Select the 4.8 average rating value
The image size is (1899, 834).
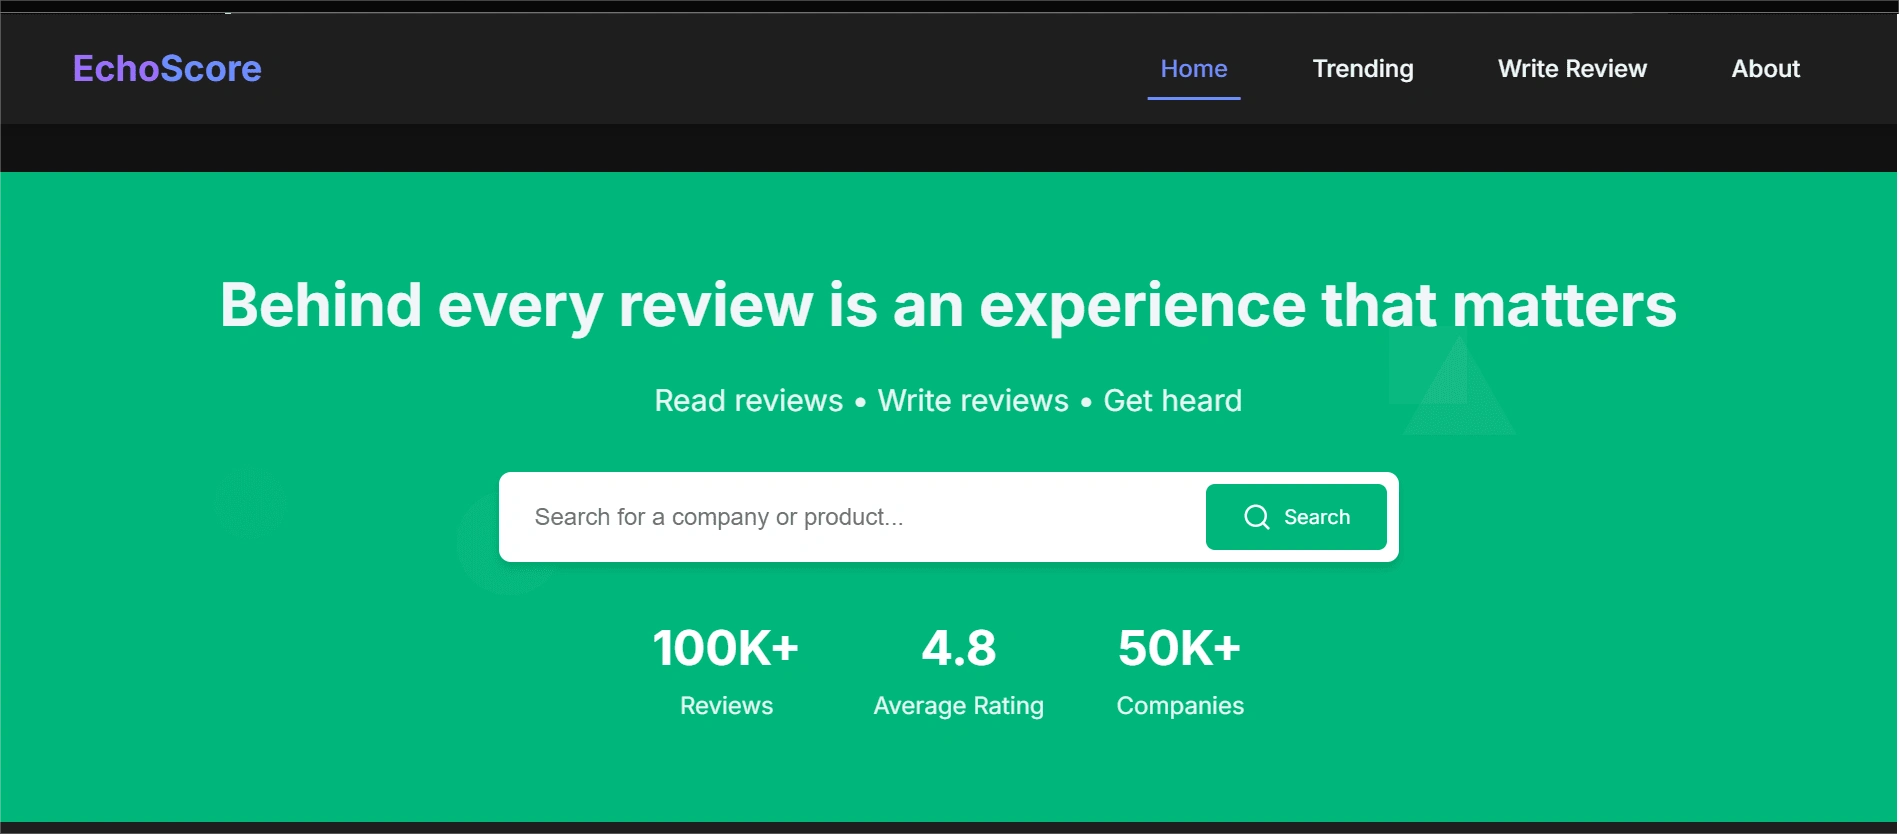coord(959,648)
